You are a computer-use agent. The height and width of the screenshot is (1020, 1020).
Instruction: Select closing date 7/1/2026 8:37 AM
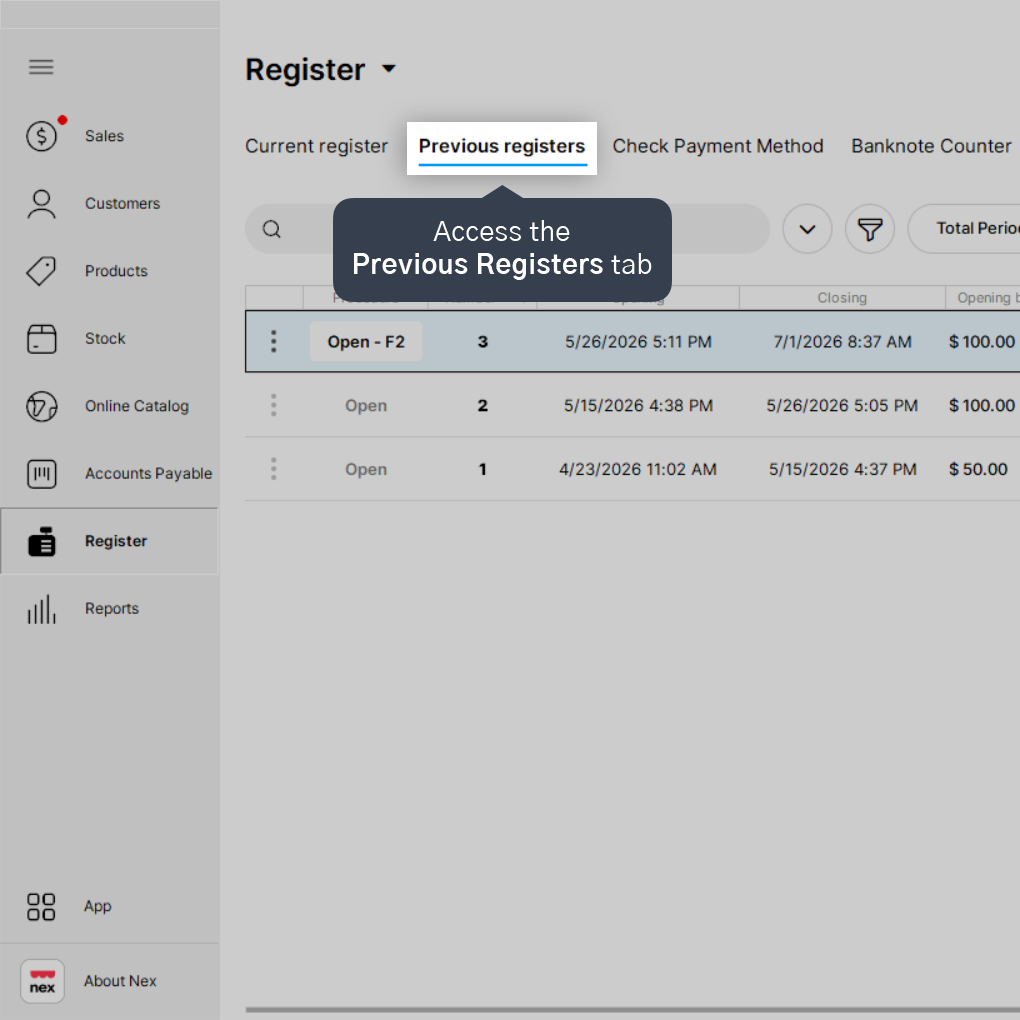coord(842,342)
